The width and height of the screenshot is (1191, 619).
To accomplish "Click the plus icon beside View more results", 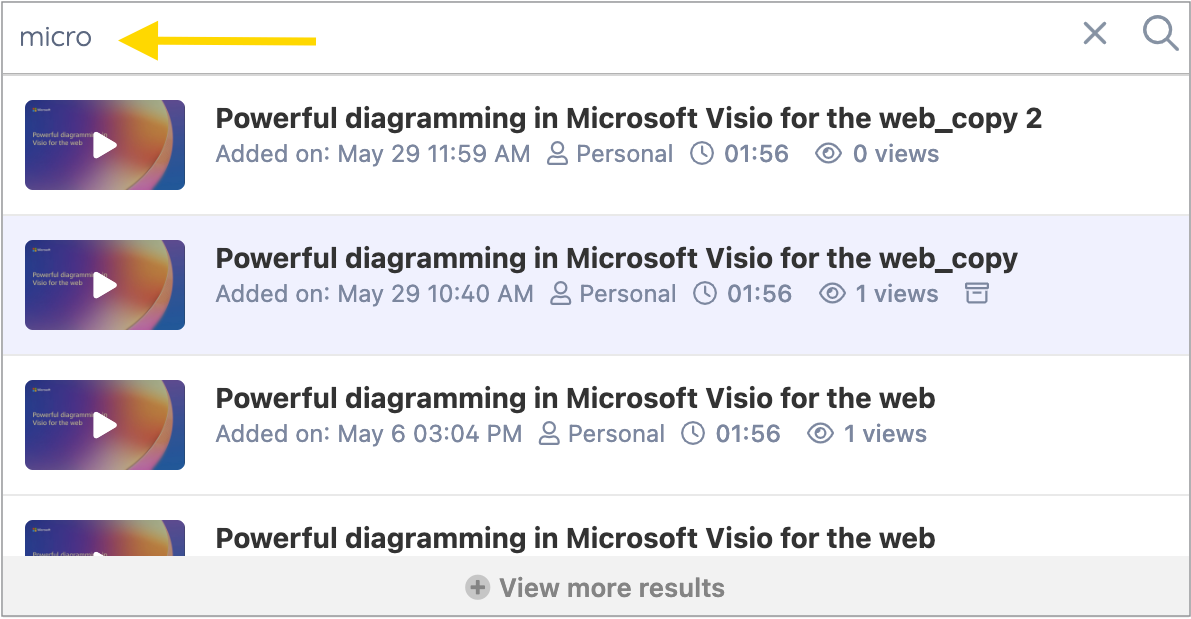I will pyautogui.click(x=477, y=588).
